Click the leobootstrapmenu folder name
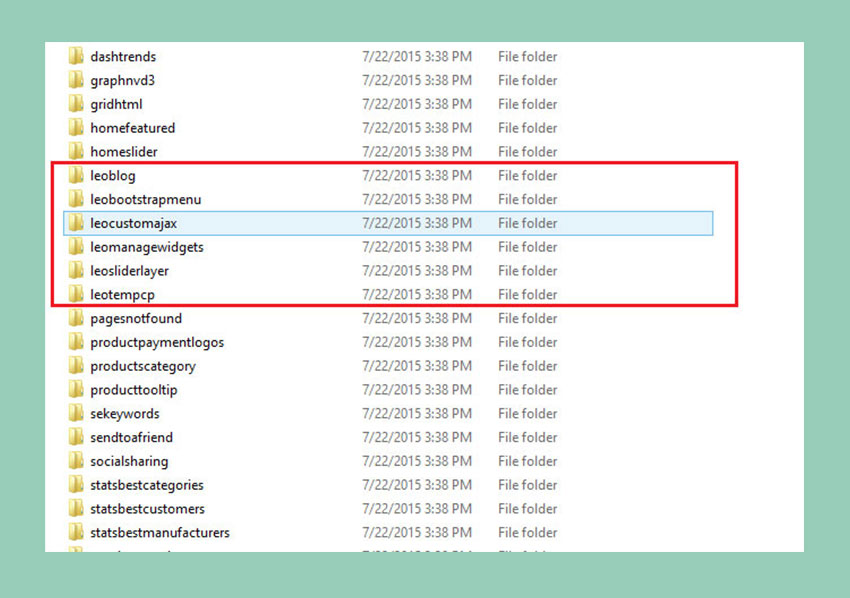 (x=145, y=200)
